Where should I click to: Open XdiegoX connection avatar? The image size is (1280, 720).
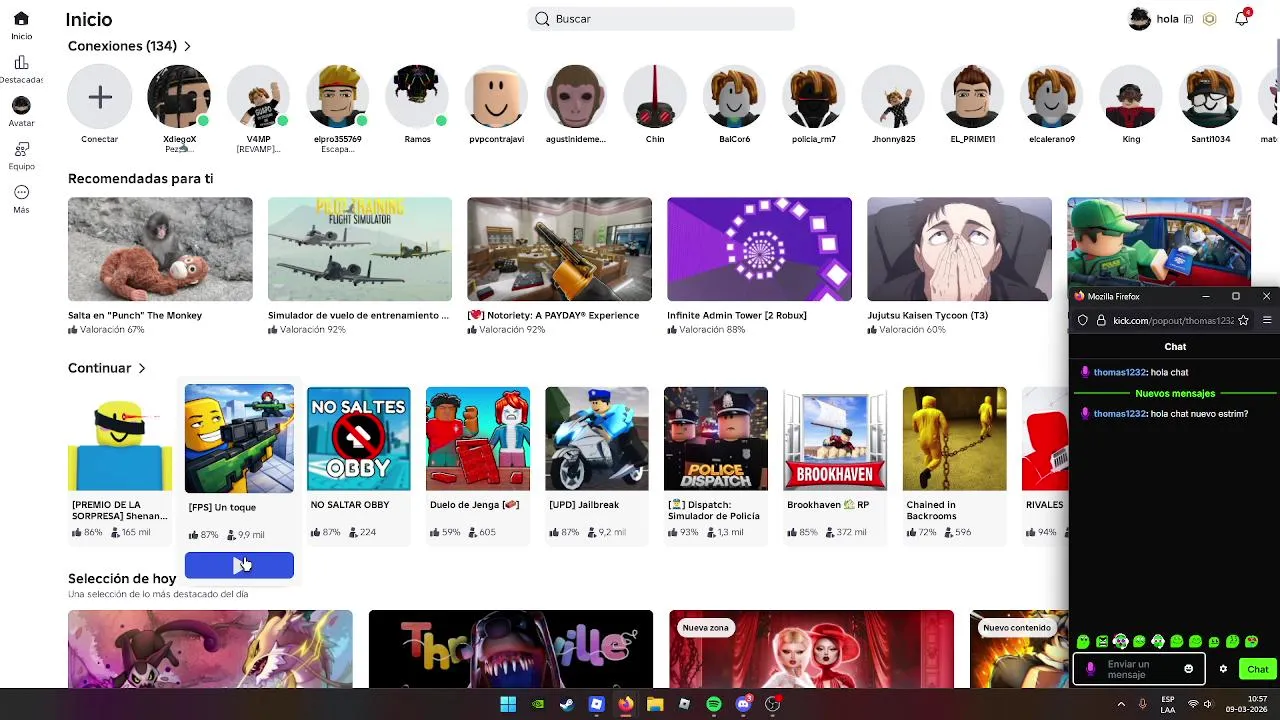click(x=179, y=97)
